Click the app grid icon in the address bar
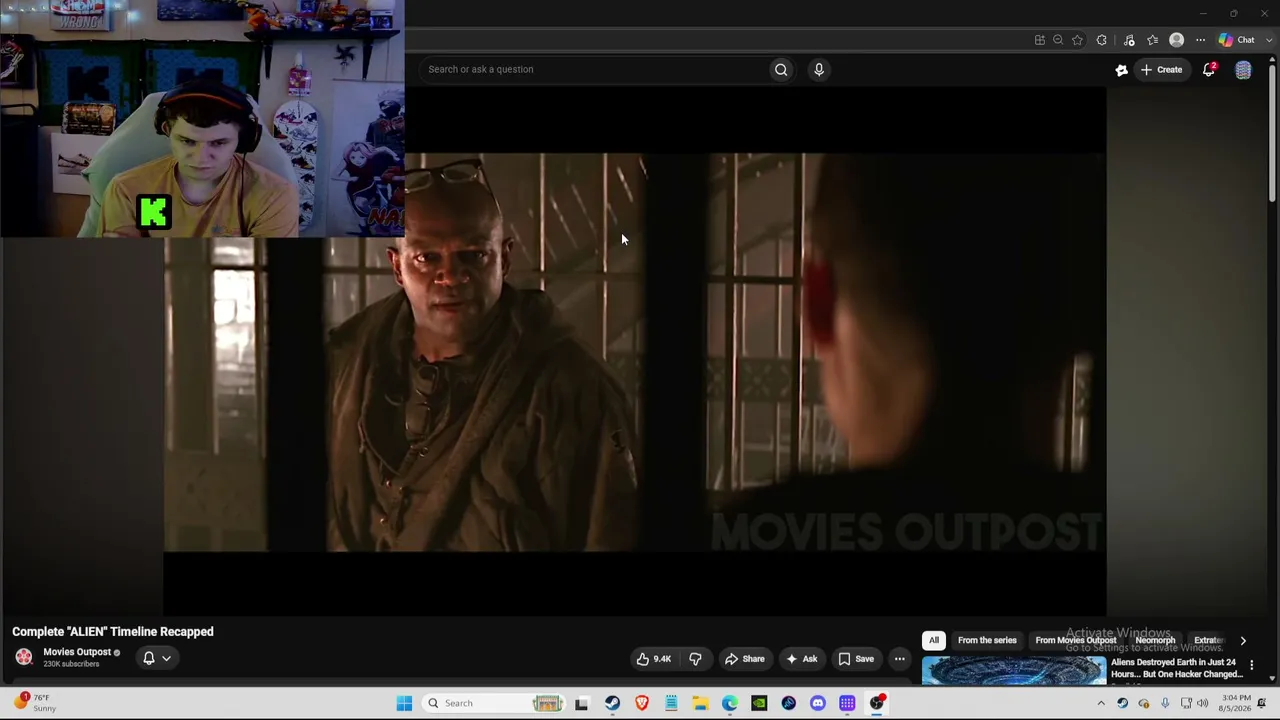 pyautogui.click(x=1040, y=40)
